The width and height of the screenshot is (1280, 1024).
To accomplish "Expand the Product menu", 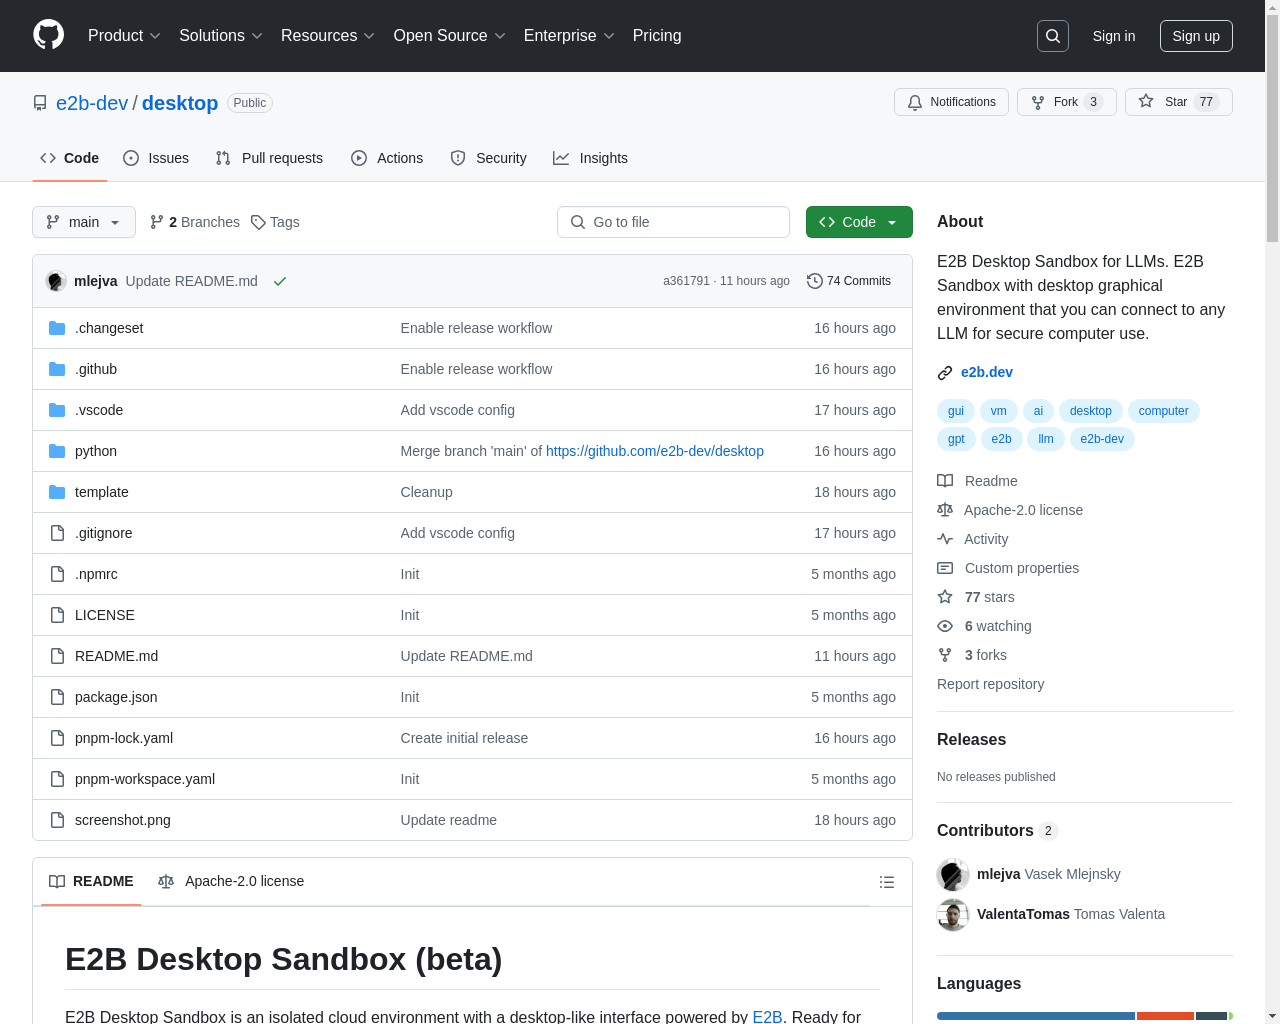I will (x=124, y=36).
